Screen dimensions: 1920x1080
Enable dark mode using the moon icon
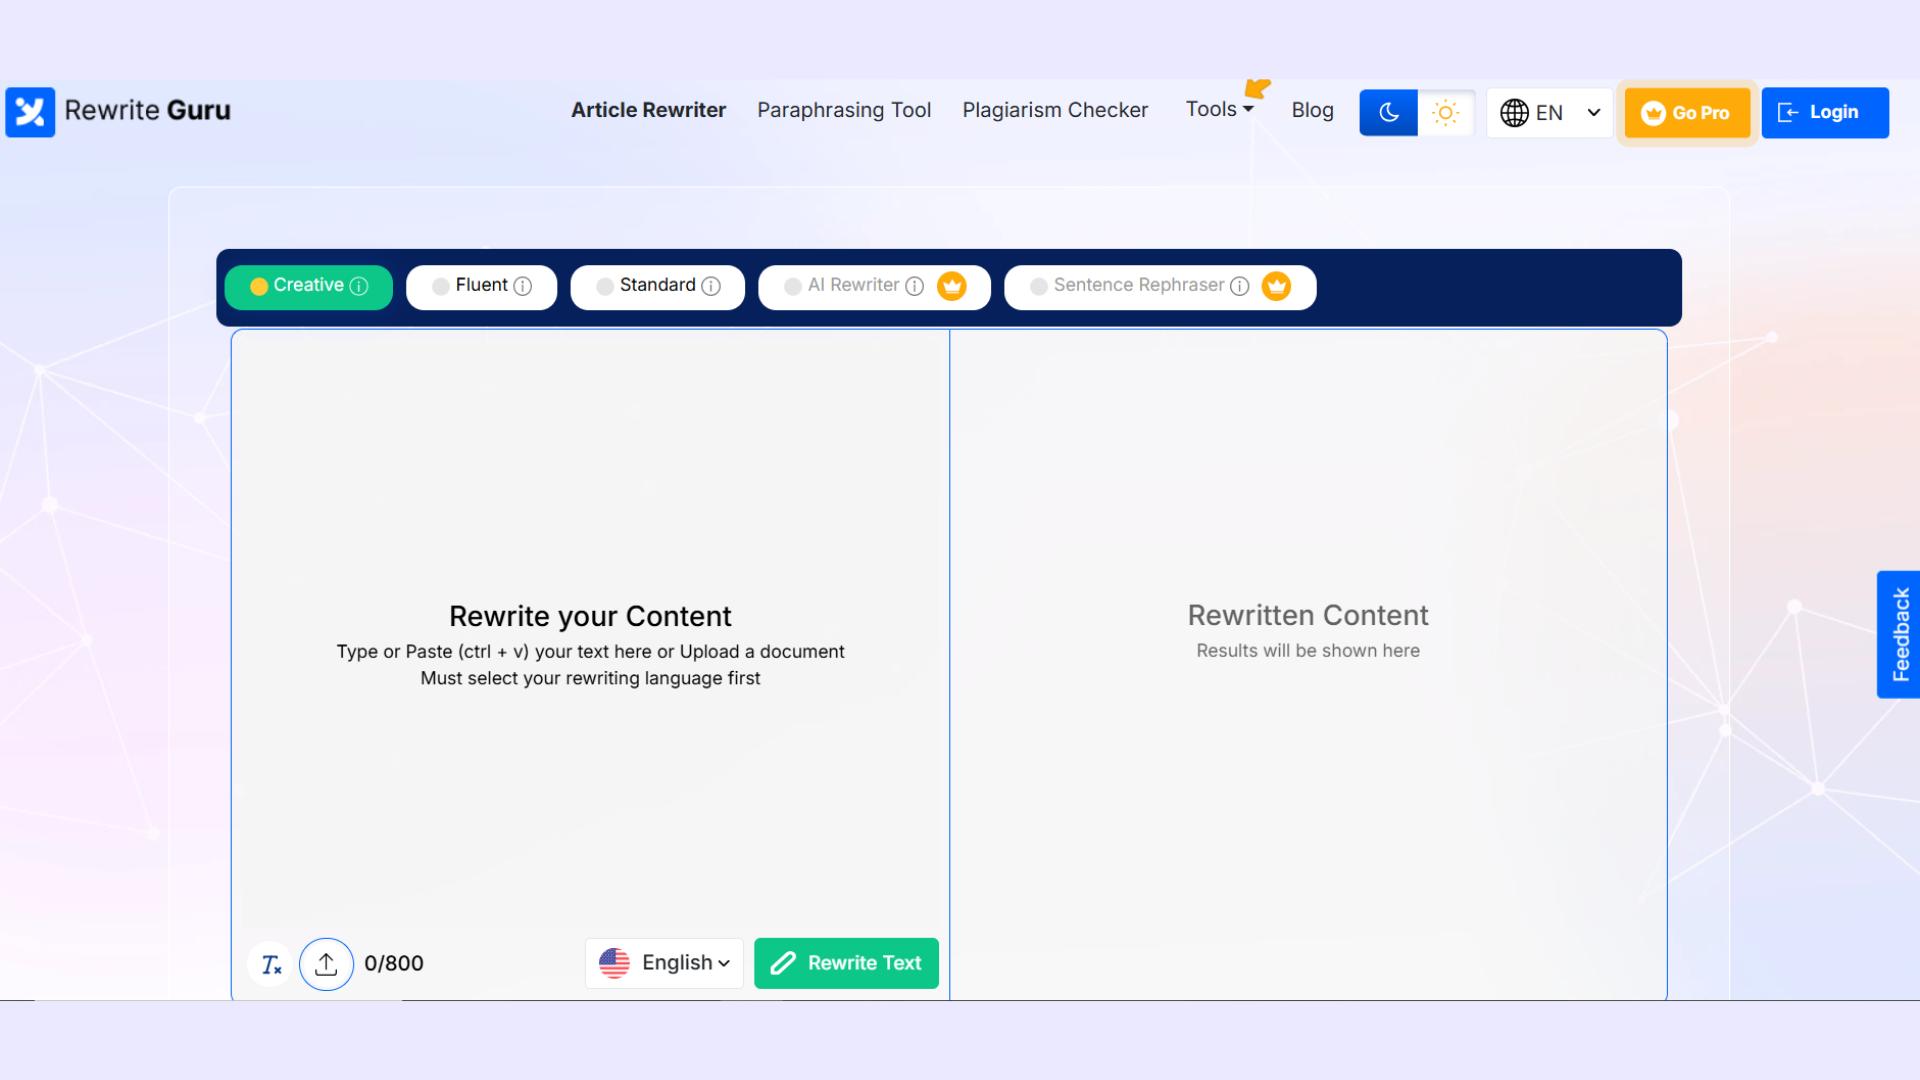coord(1388,112)
